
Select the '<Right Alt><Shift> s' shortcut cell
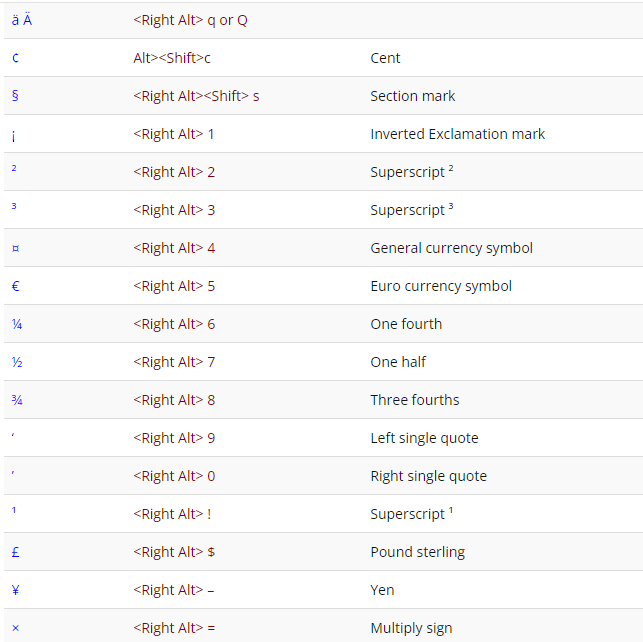[196, 96]
